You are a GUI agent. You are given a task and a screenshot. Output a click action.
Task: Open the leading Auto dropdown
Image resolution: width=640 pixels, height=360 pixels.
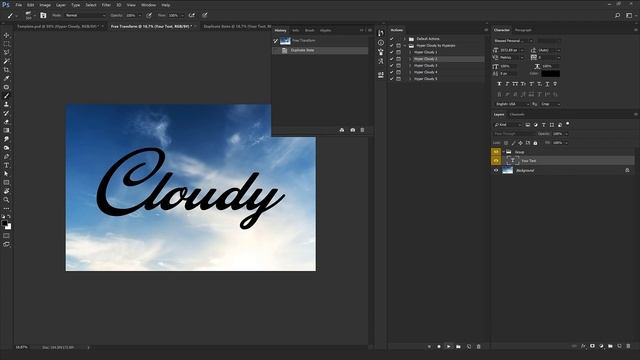click(x=549, y=50)
